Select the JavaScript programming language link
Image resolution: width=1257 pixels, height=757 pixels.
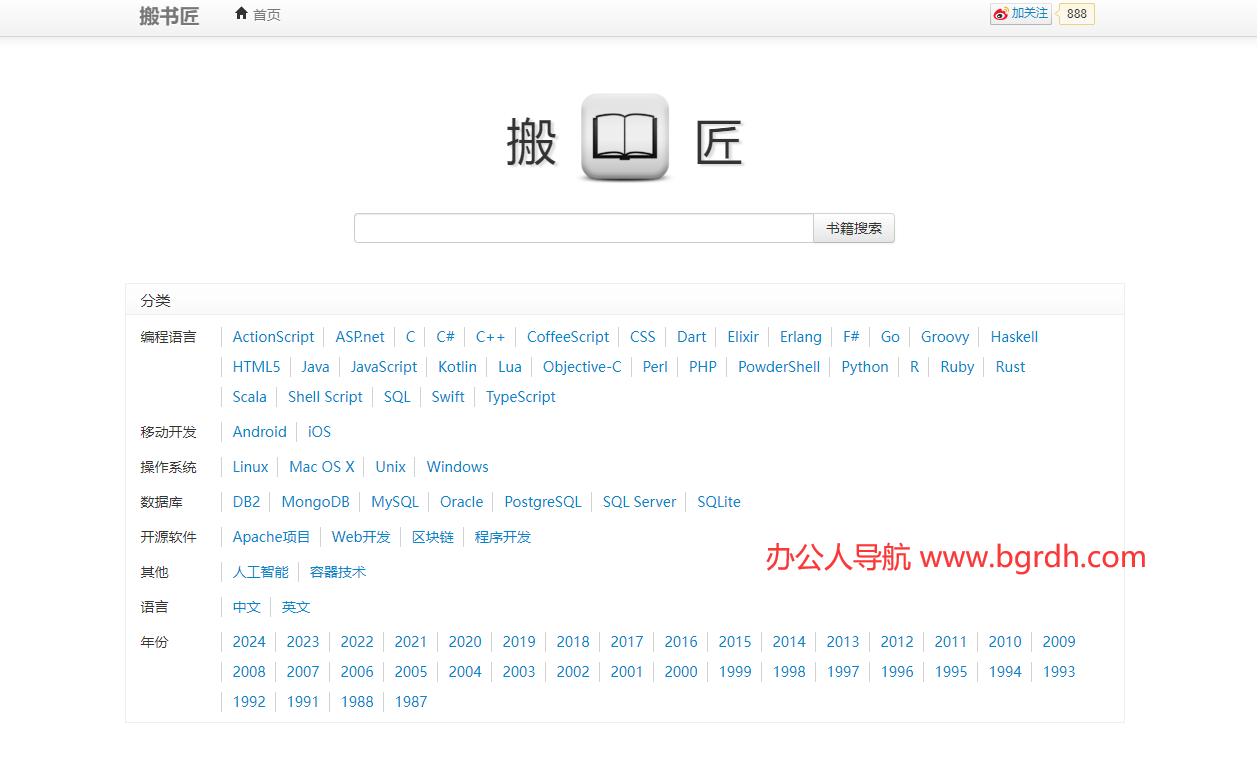click(x=383, y=367)
